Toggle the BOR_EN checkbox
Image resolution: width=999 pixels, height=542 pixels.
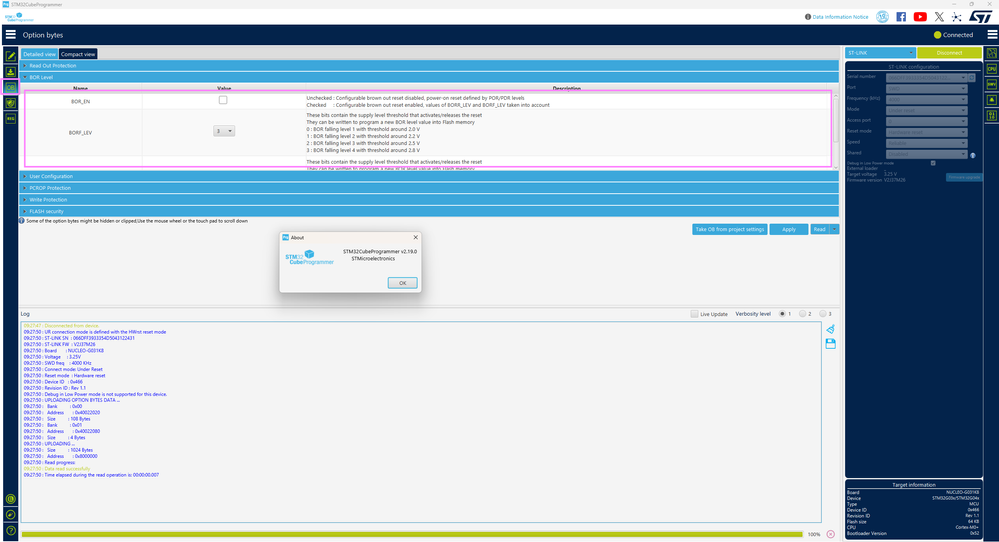pos(223,100)
